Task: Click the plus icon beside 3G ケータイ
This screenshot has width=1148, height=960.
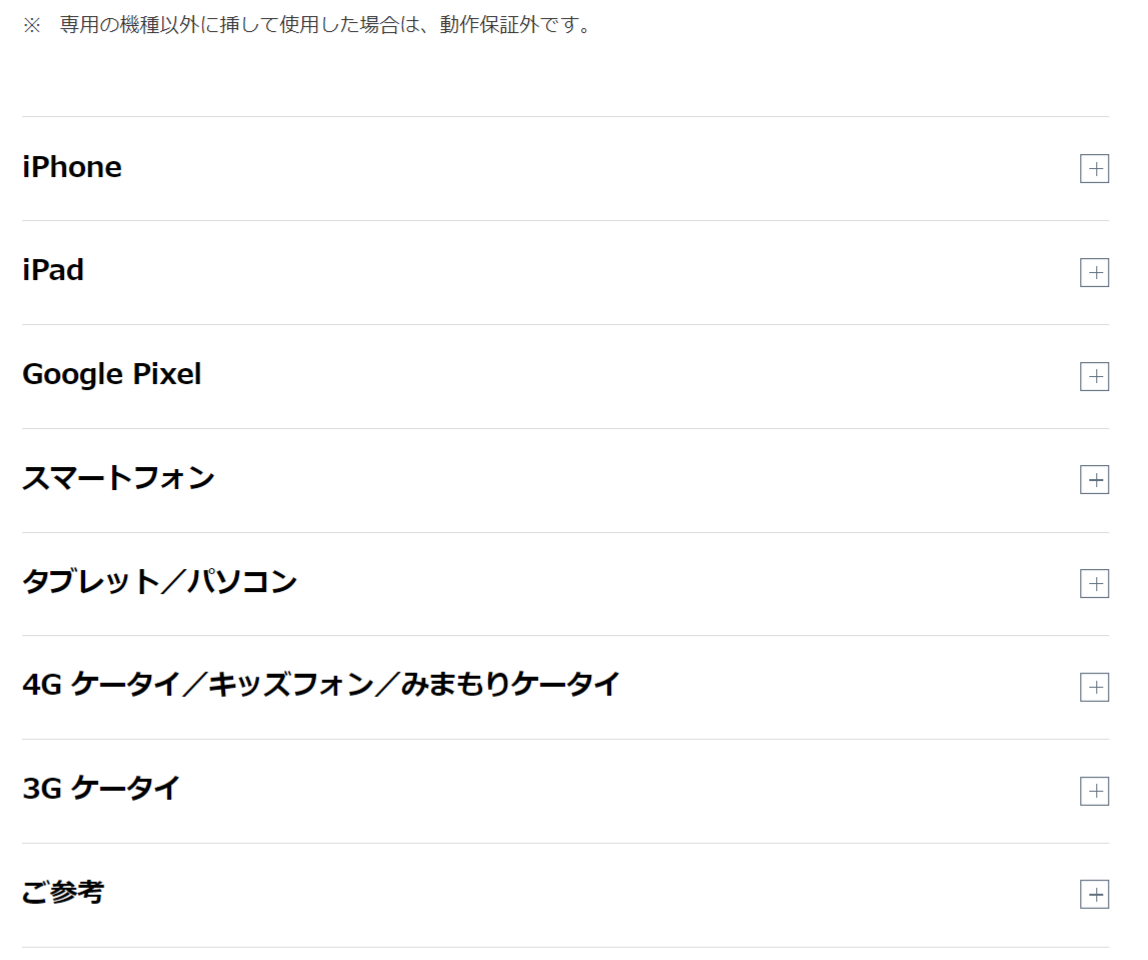Action: 1094,792
